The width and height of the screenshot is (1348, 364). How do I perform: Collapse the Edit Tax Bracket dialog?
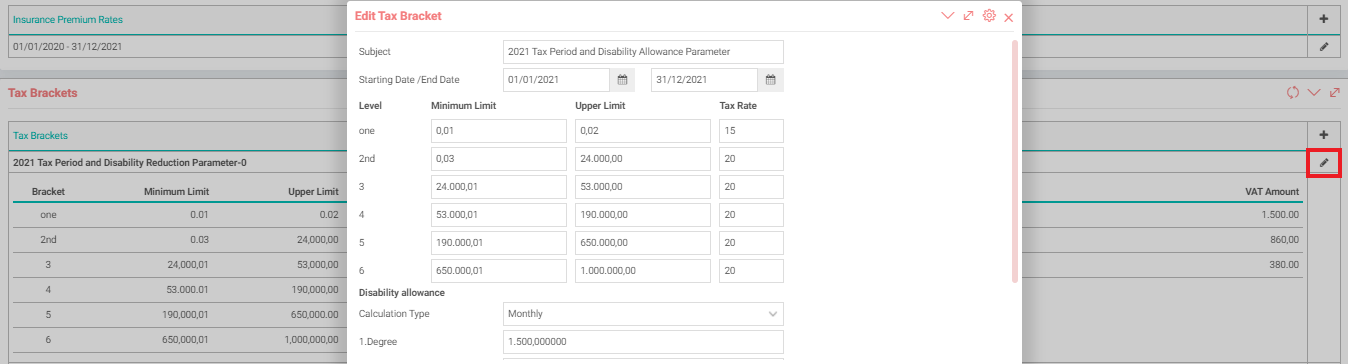[x=948, y=16]
